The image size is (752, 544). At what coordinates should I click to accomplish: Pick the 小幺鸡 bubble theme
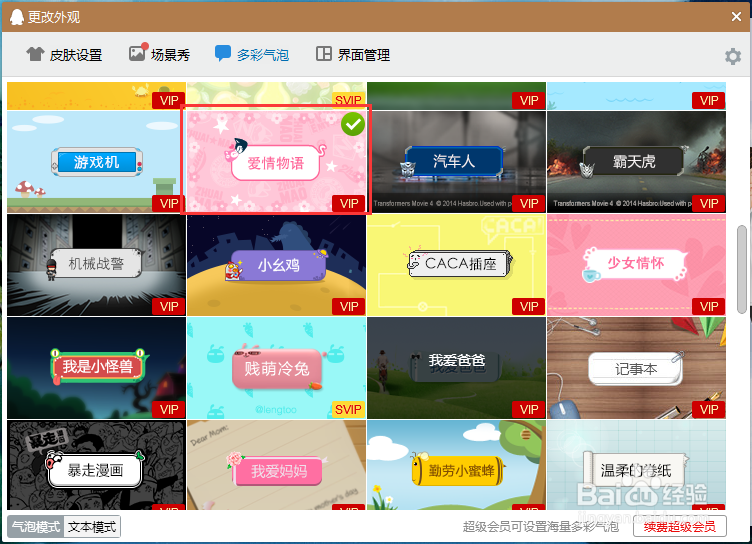click(x=276, y=265)
